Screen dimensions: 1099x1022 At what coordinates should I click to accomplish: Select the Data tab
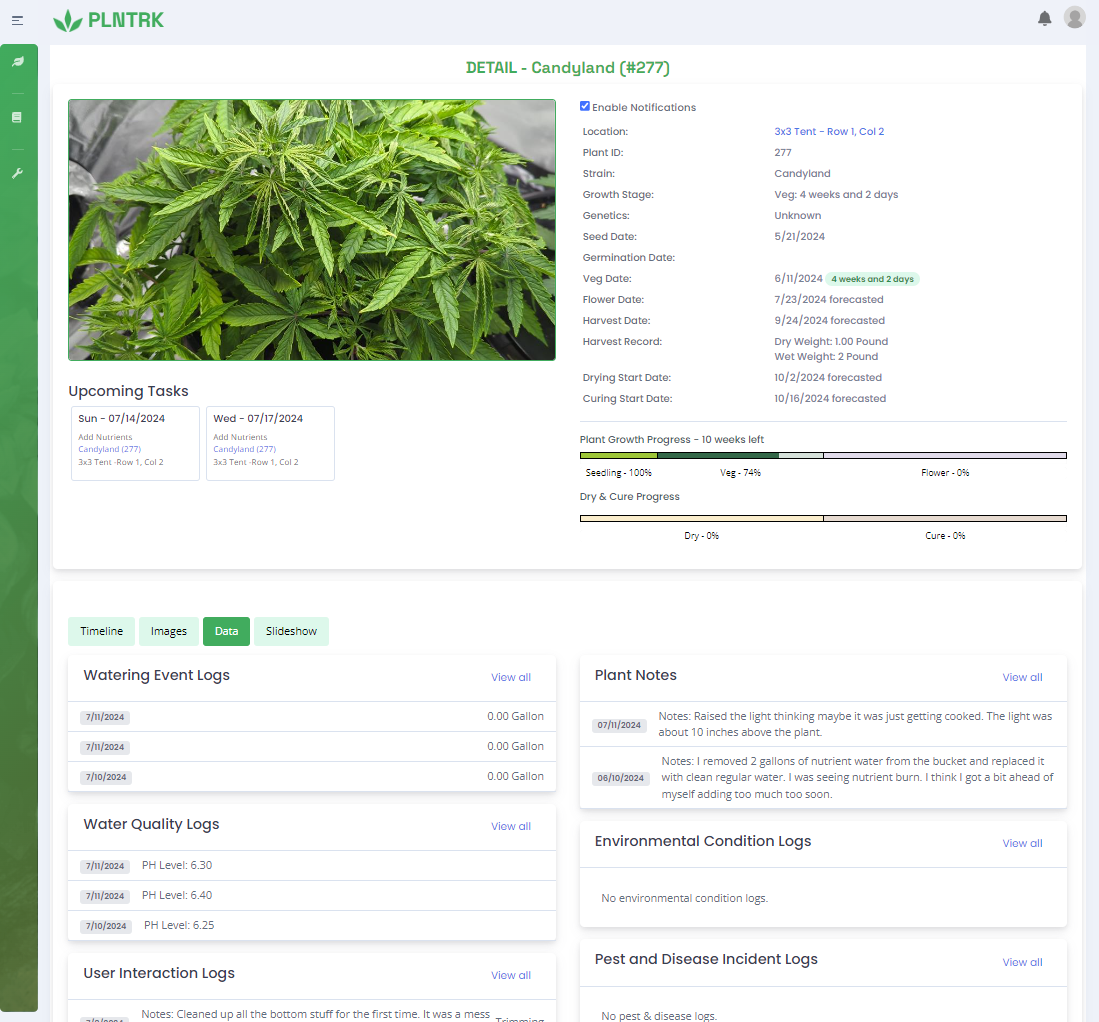pyautogui.click(x=226, y=632)
